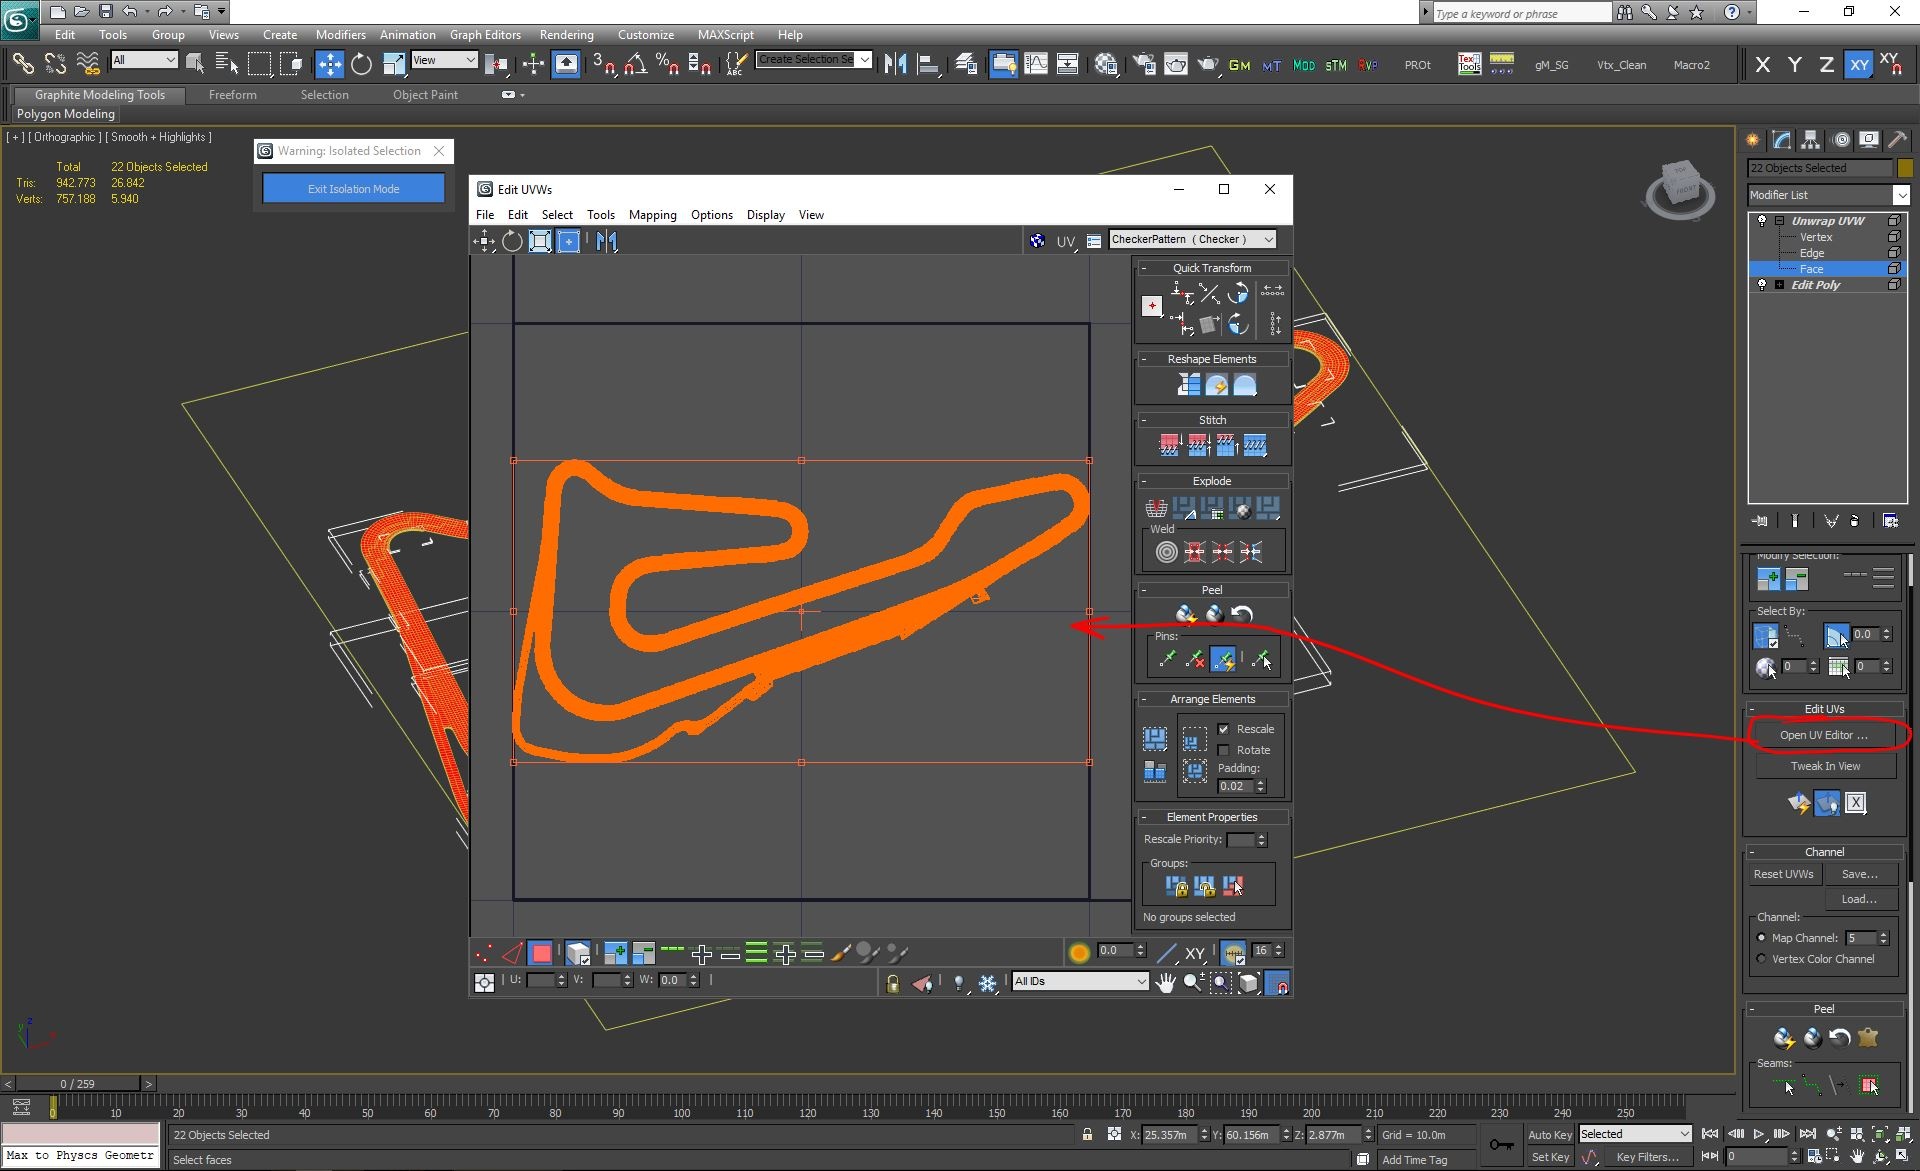Screen dimensions: 1920x1171
Task: Switch to the Freeform ribbon tab
Action: point(233,95)
